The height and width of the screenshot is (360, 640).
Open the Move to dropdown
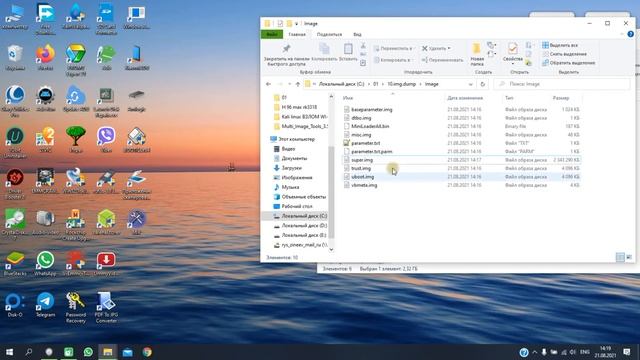pyautogui.click(x=393, y=48)
